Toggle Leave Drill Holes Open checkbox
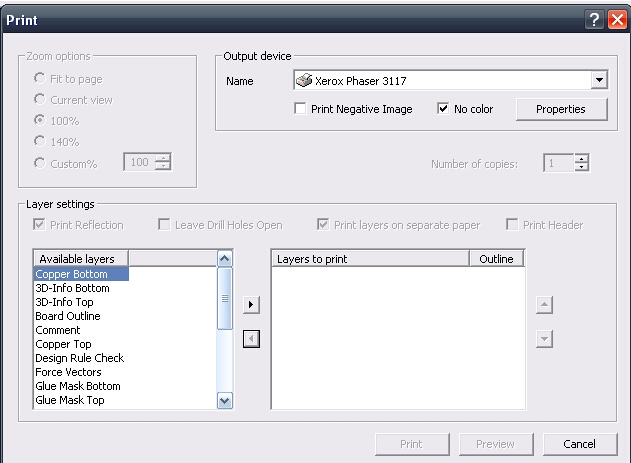631x463 pixels. coord(164,224)
